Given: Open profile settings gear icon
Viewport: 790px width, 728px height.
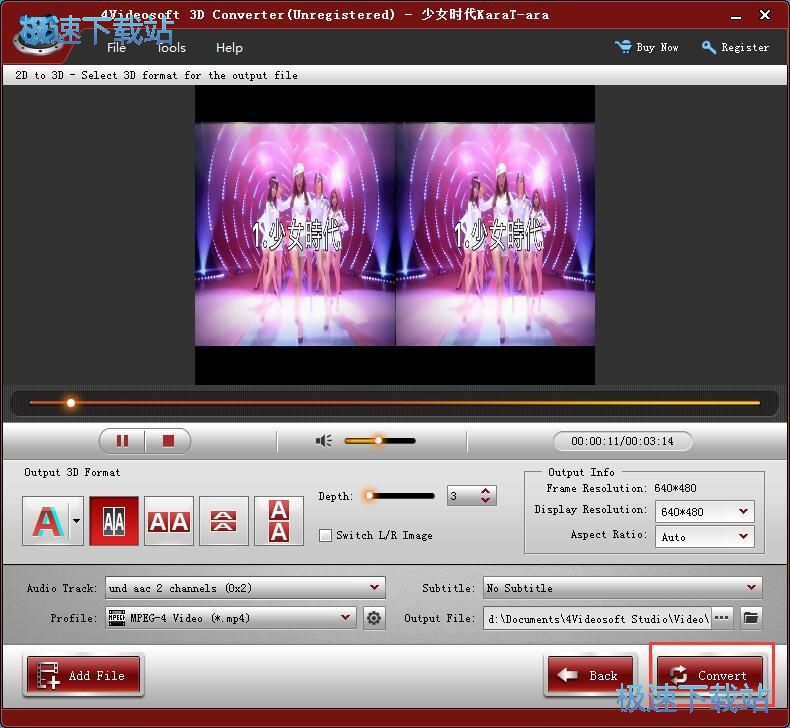Looking at the screenshot, I should pos(374,618).
